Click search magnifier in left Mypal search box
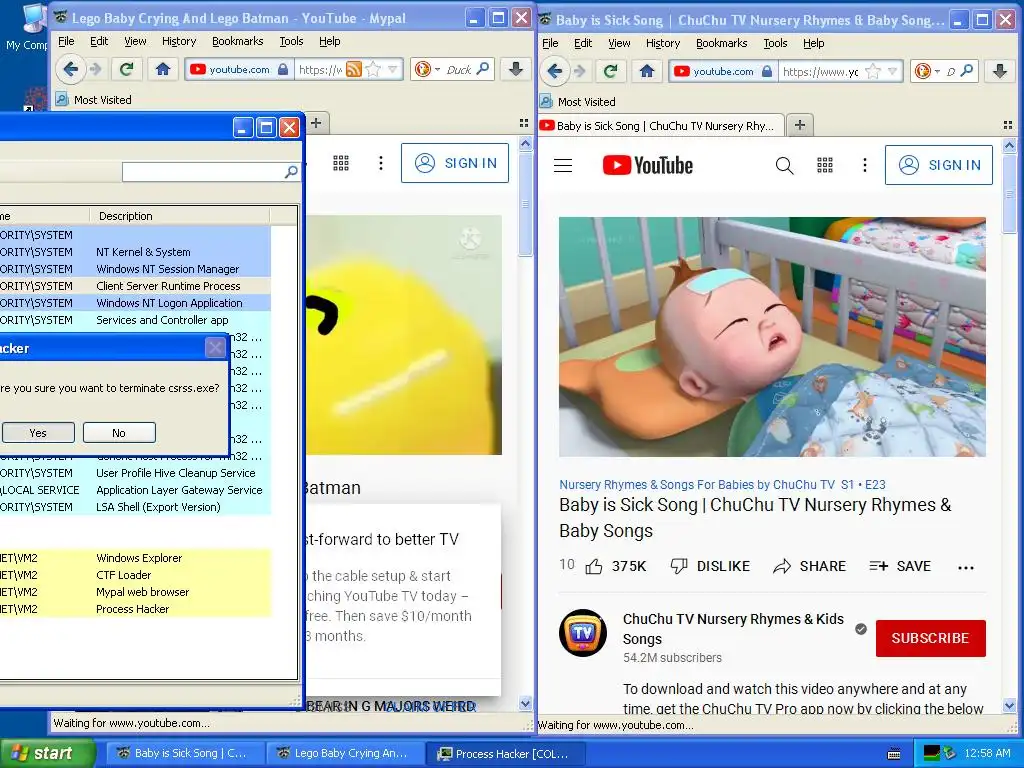1024x768 pixels. point(483,69)
